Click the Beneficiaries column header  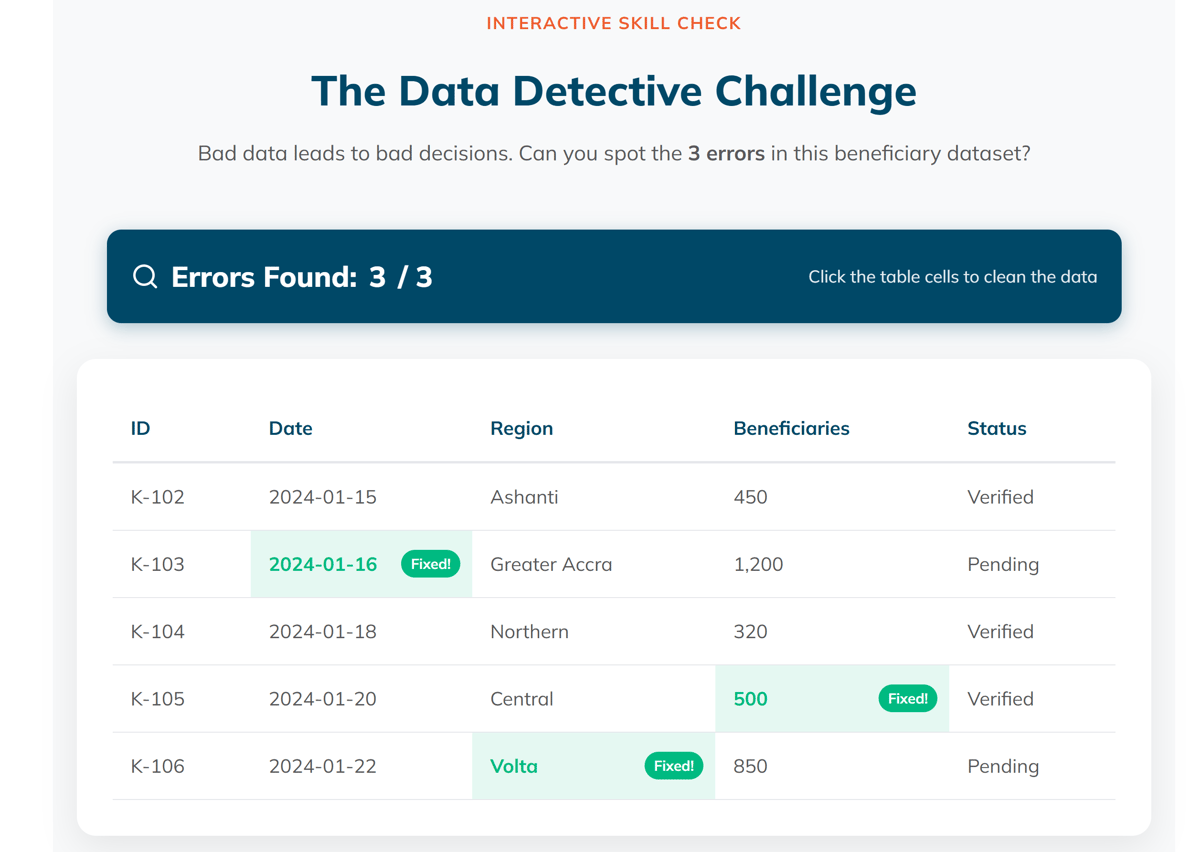(791, 428)
